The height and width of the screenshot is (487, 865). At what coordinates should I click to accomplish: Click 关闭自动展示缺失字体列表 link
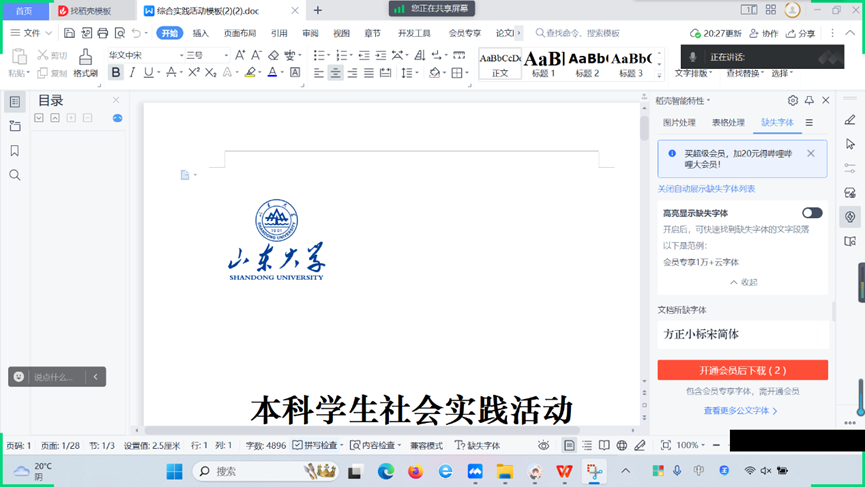pos(706,189)
